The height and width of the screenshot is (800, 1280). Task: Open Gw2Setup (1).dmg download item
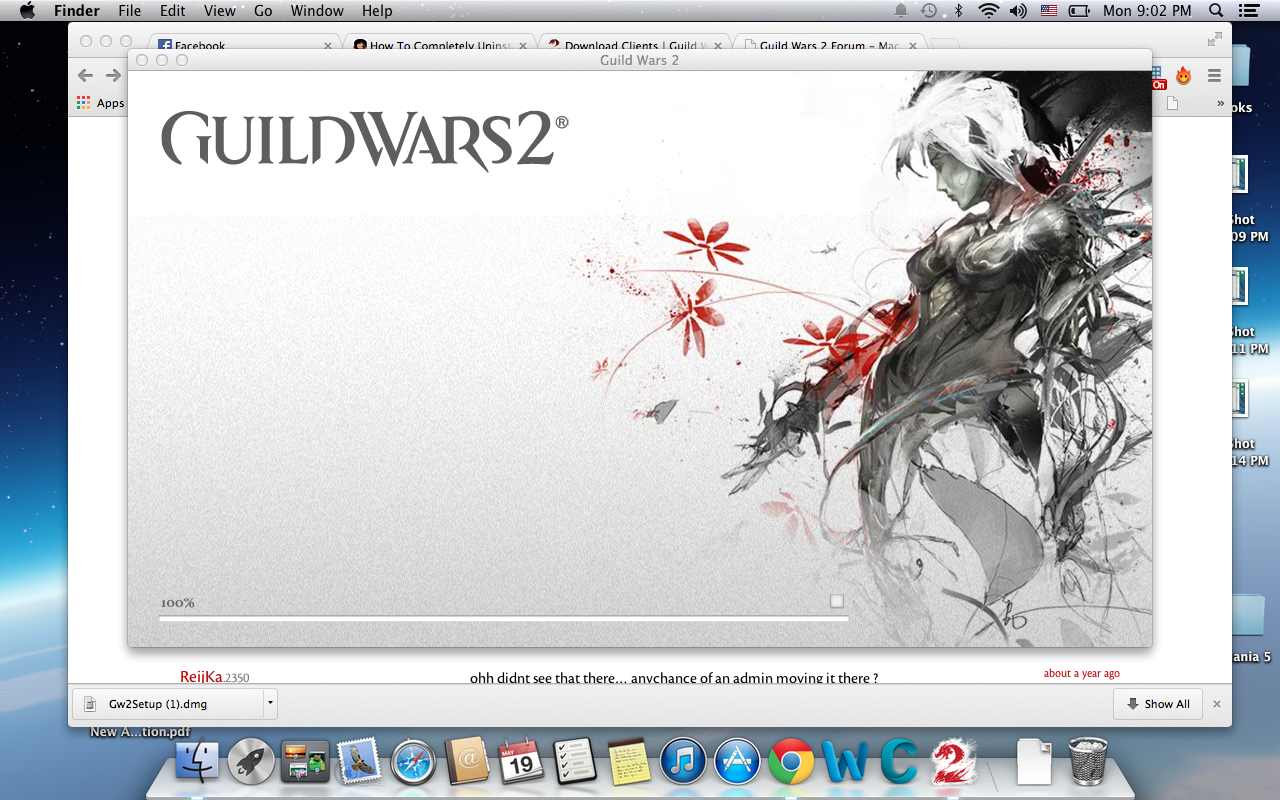(x=167, y=704)
